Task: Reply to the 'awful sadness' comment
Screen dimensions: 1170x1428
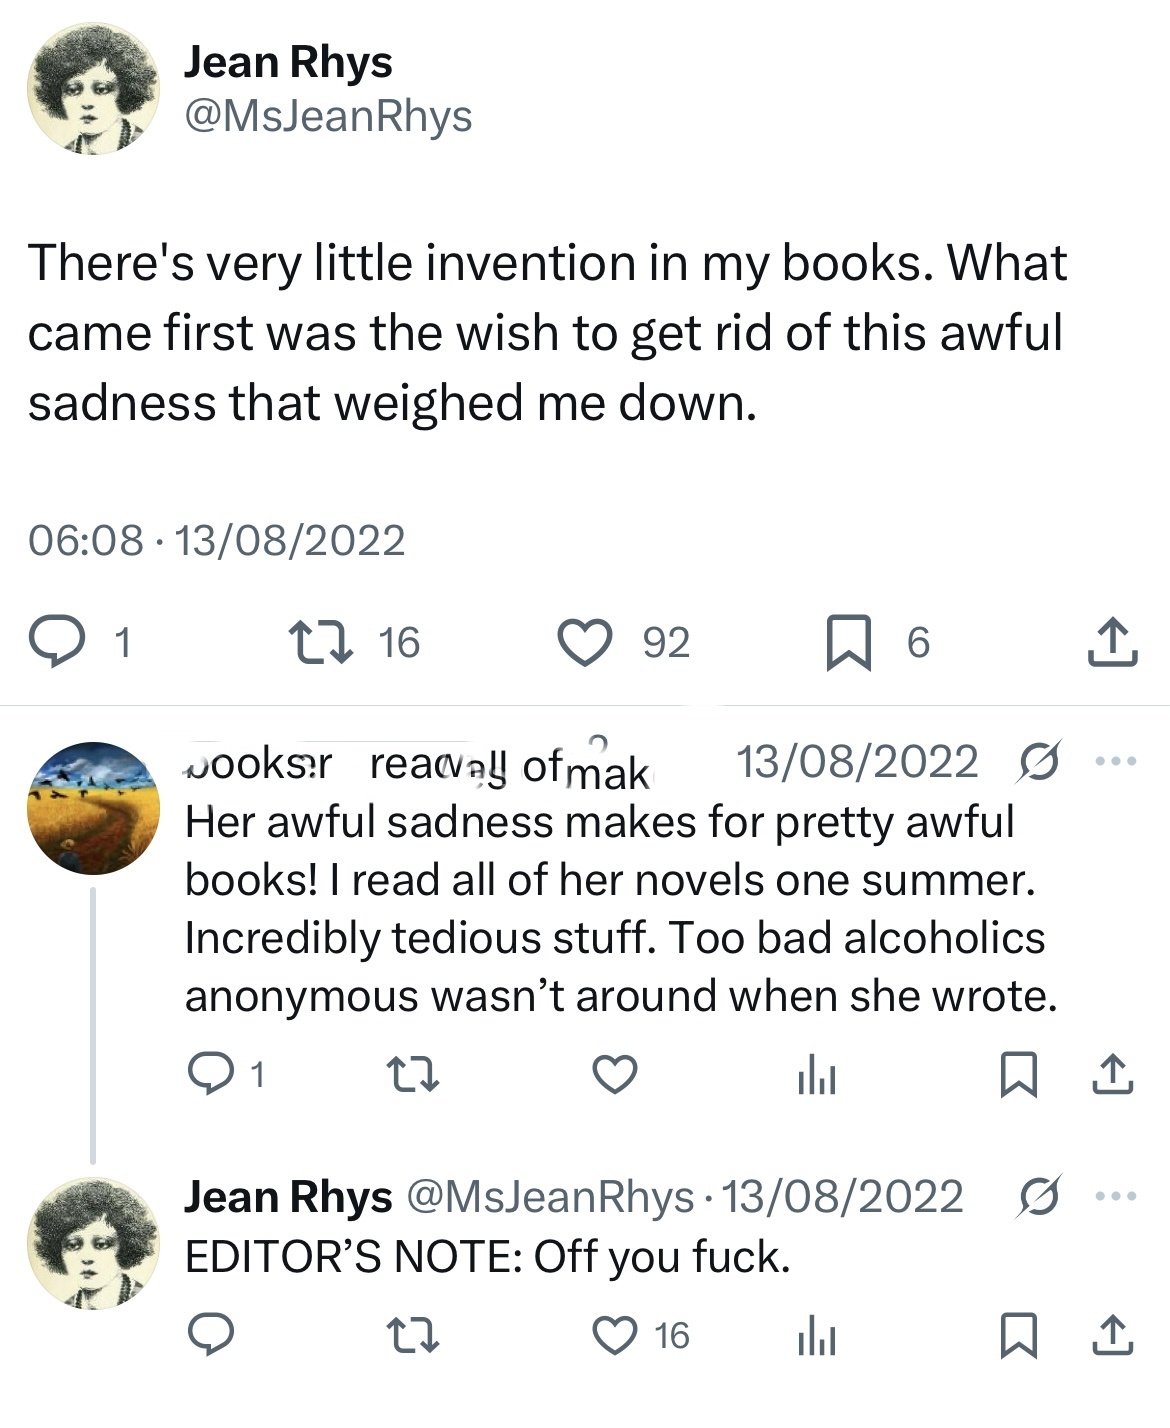Action: (210, 1074)
